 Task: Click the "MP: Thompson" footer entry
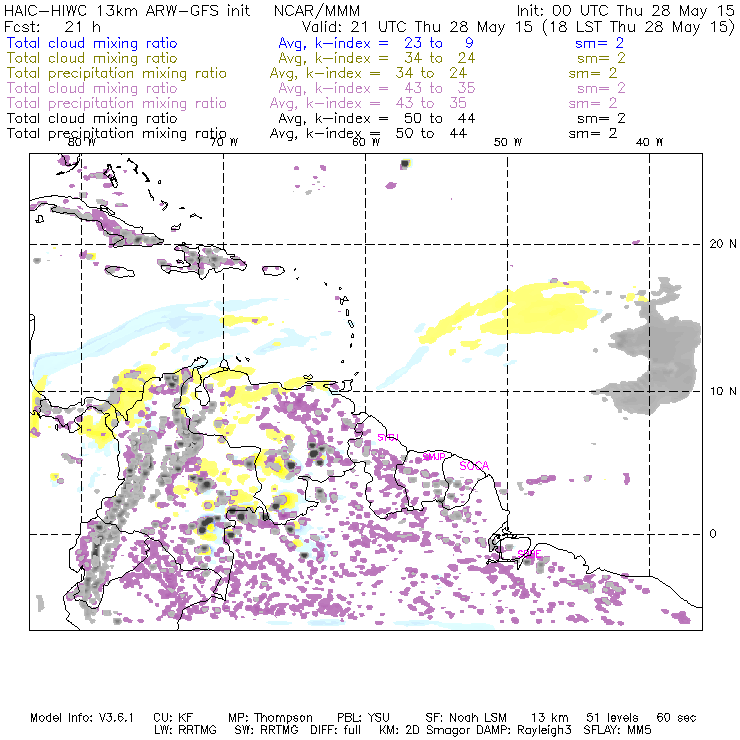pyautogui.click(x=270, y=718)
